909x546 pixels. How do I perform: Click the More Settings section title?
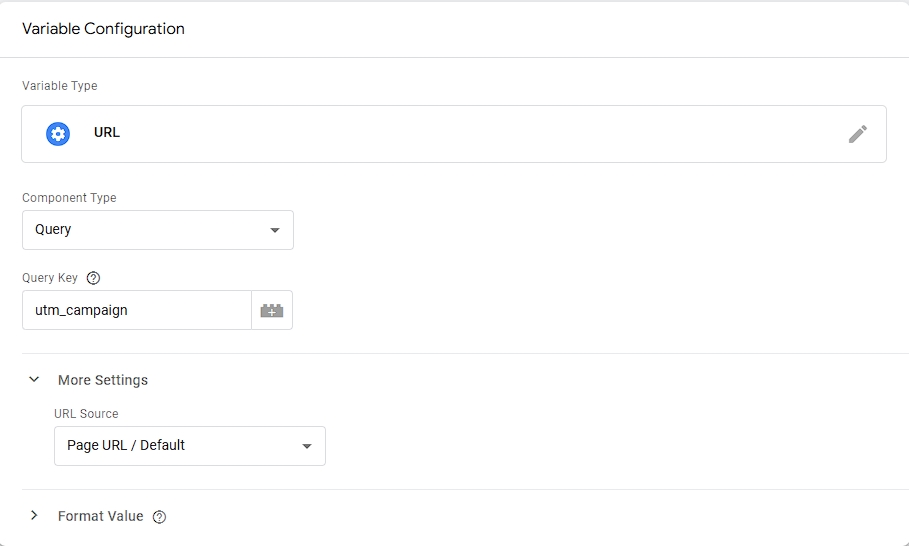(103, 380)
